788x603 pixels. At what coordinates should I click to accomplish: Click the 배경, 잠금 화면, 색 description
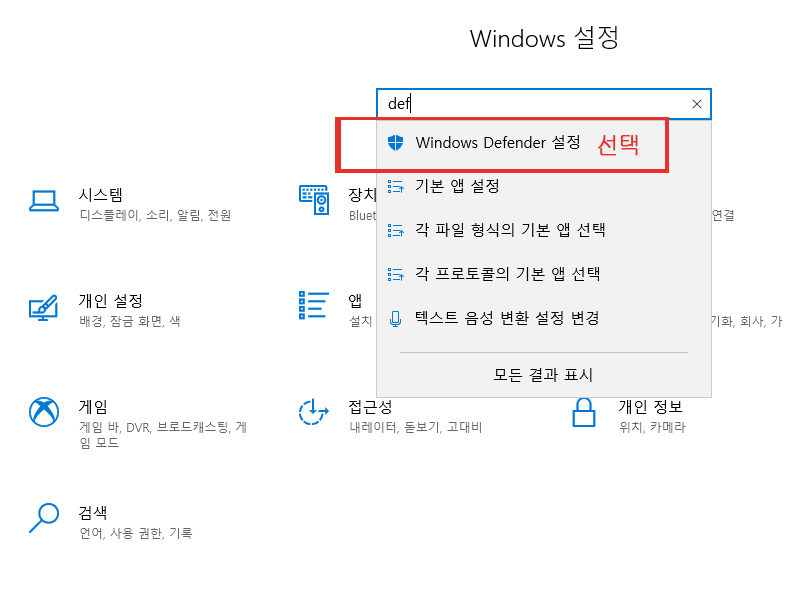[130, 322]
